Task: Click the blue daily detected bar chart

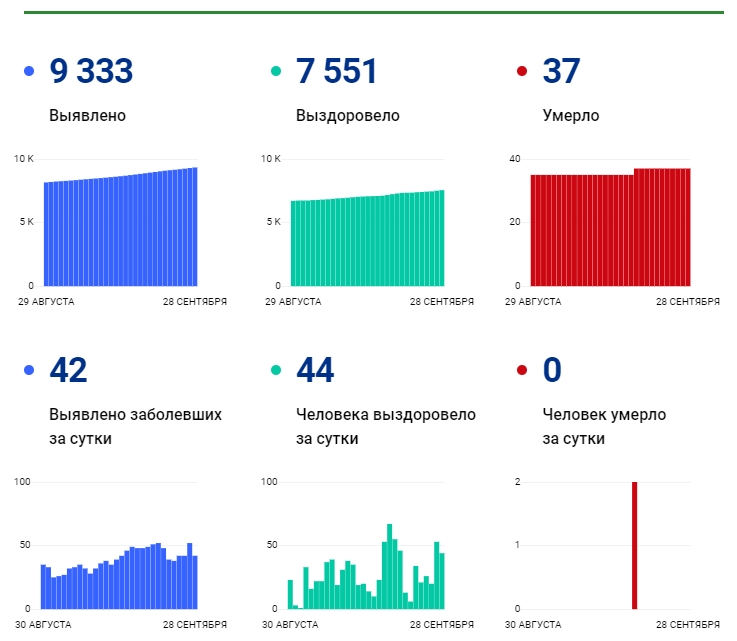Action: coord(119,576)
